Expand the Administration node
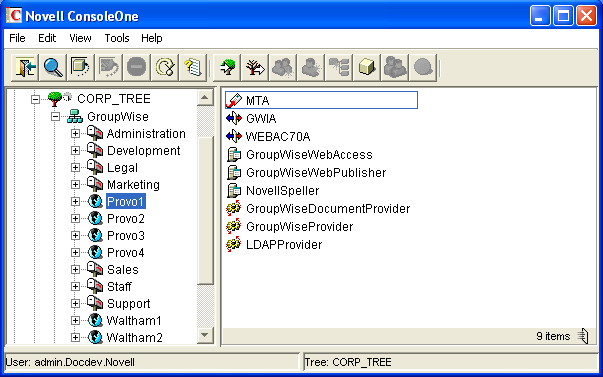 [x=75, y=133]
